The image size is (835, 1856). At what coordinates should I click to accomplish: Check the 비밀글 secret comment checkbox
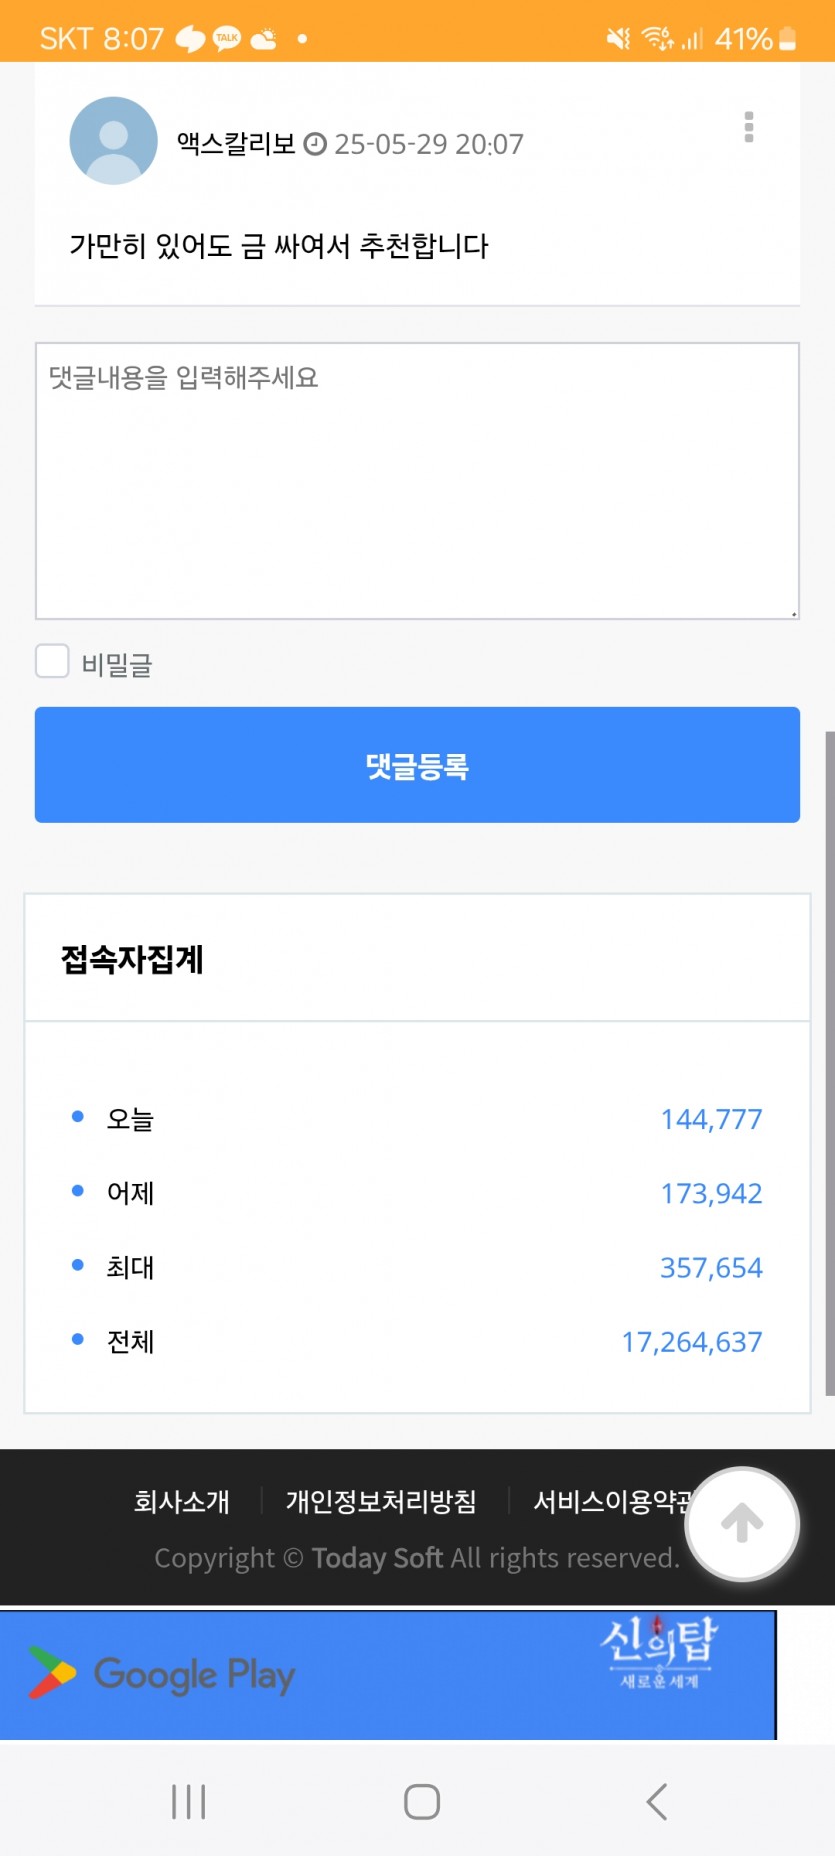click(x=52, y=661)
